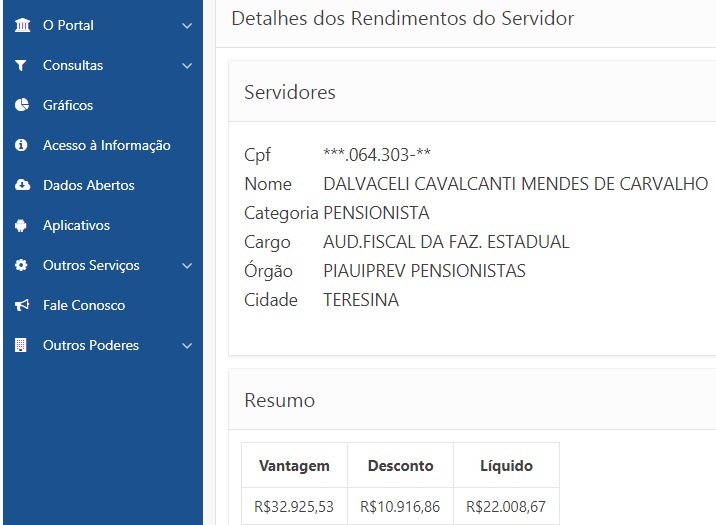Click the Categoria field label
The width and height of the screenshot is (716, 525).
click(x=281, y=213)
